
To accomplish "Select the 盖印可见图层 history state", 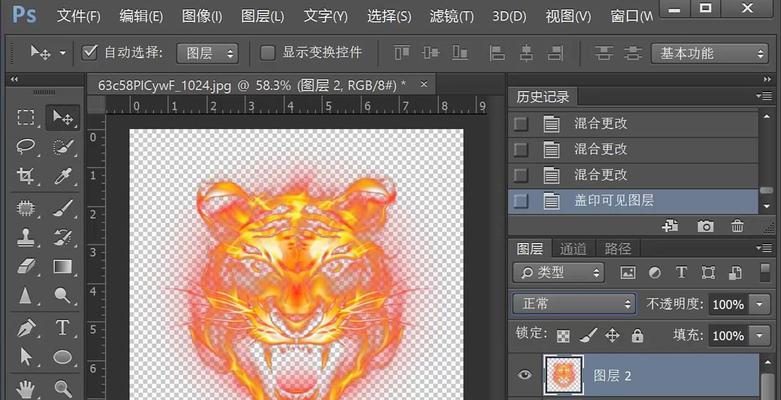I will pyautogui.click(x=613, y=200).
